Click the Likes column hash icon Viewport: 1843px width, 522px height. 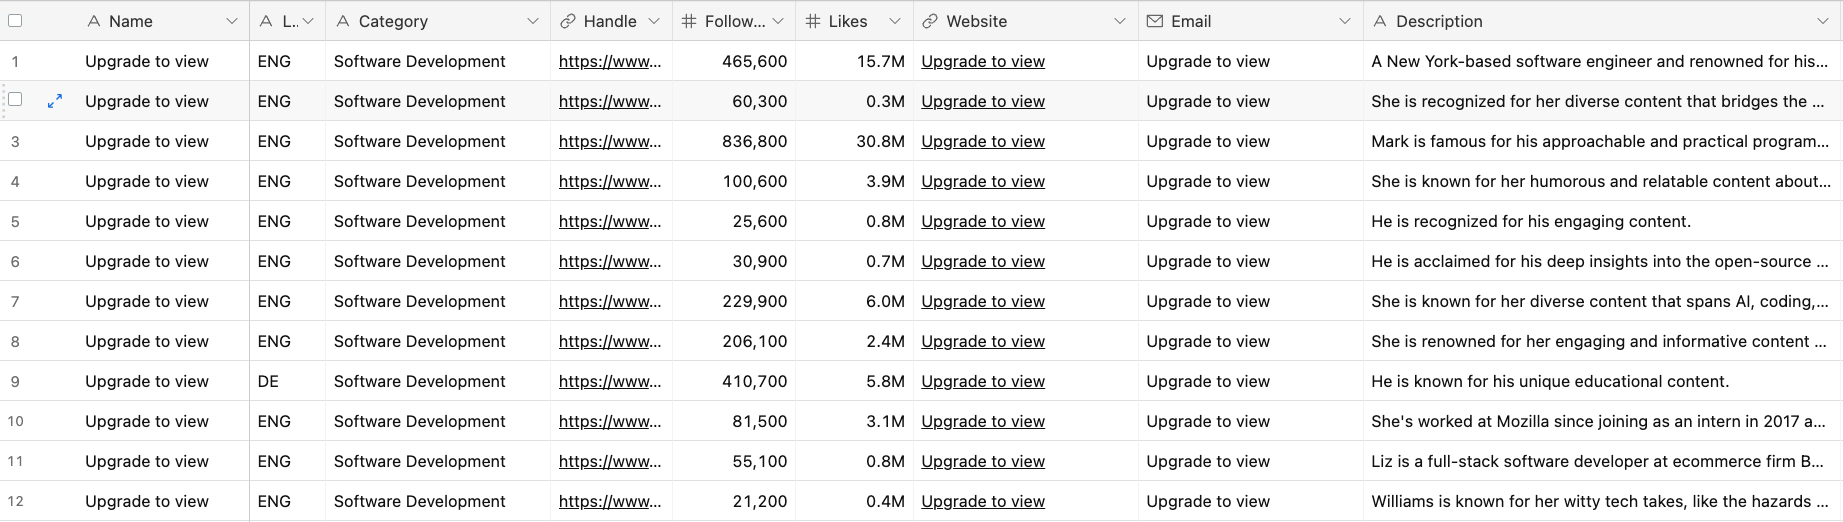click(813, 21)
